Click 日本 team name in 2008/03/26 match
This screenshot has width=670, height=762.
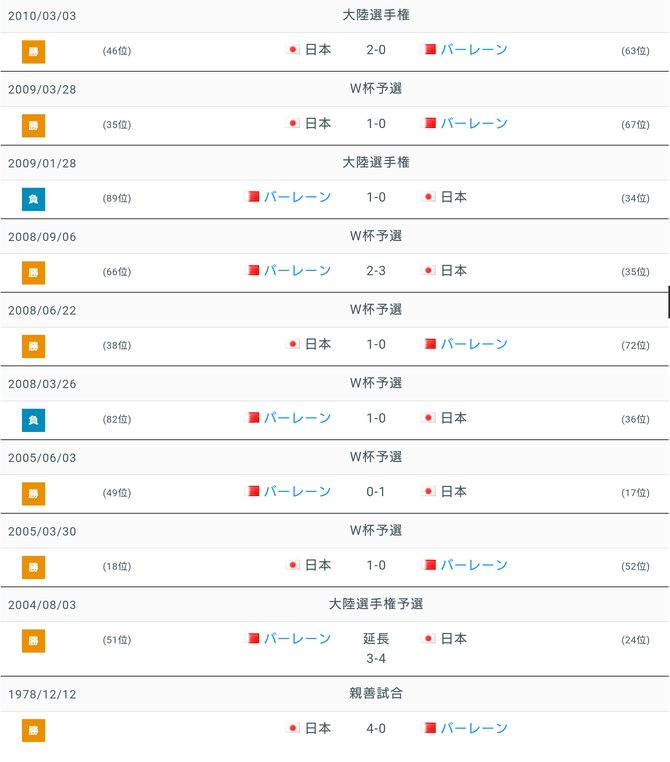coord(454,418)
